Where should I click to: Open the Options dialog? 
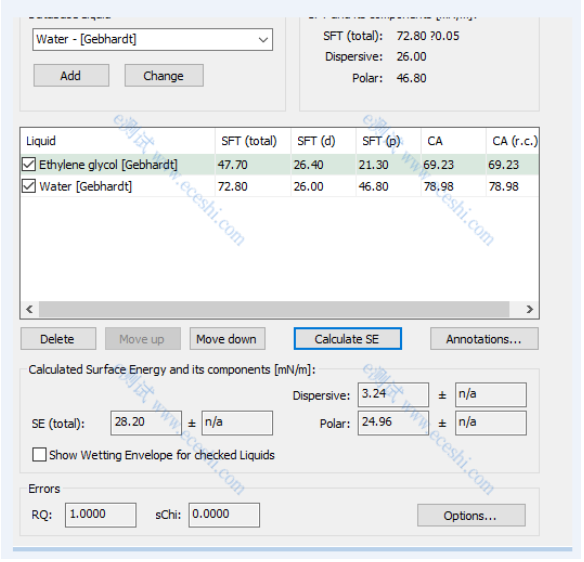coord(471,515)
